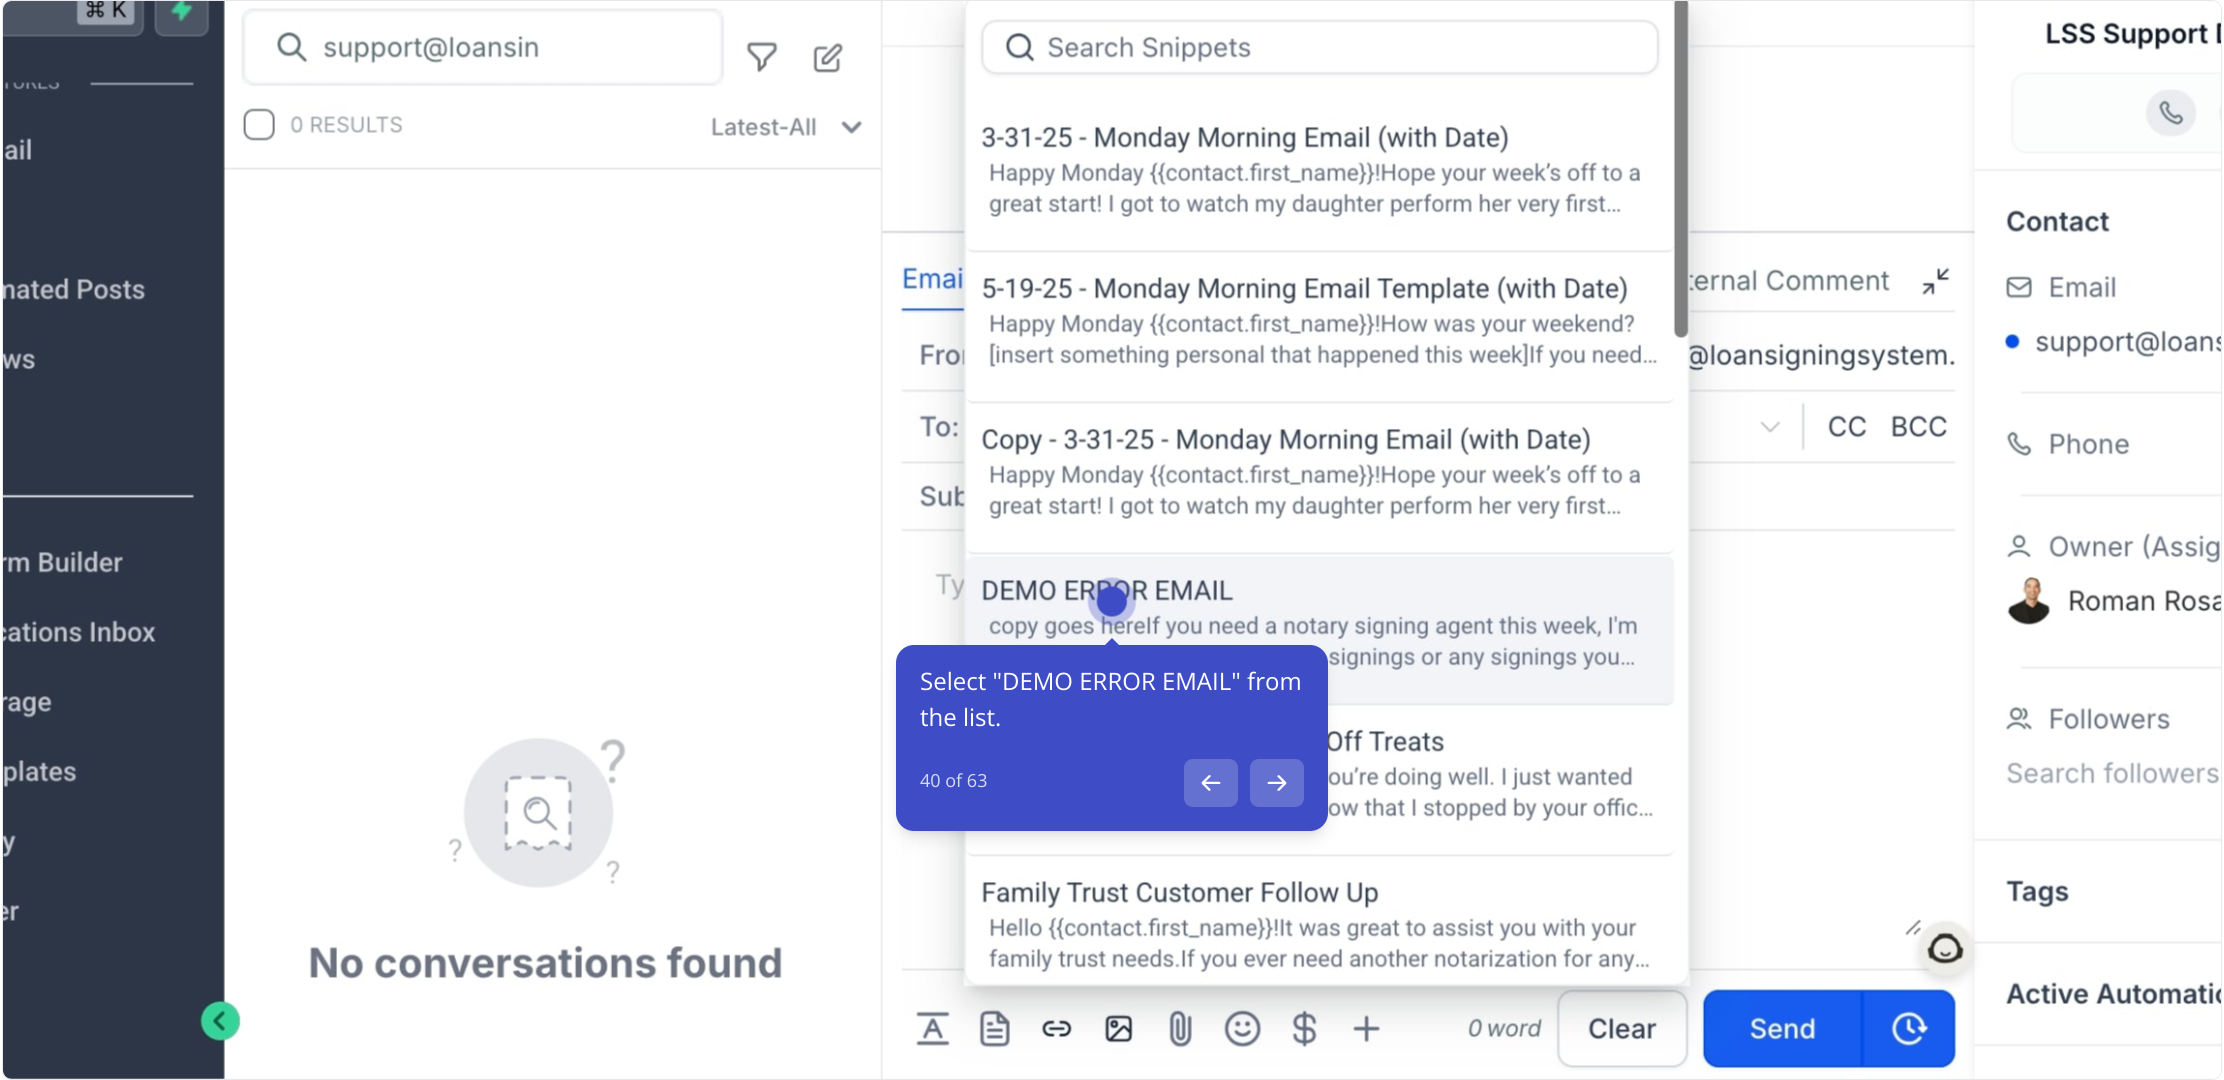Screen dimensions: 2224x1080
Task: Attach a file with the paperclip icon
Action: (1180, 1028)
